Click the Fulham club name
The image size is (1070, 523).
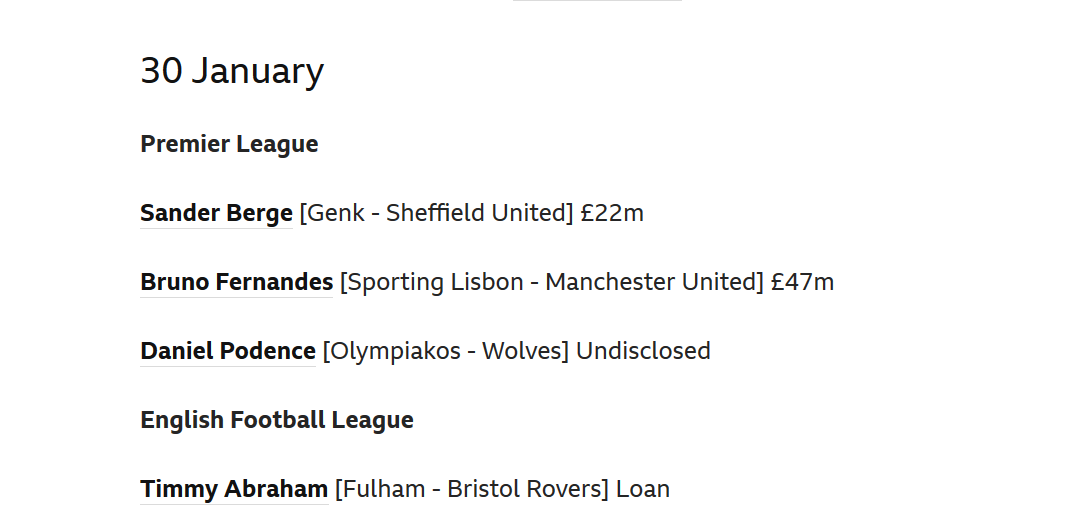coord(384,489)
